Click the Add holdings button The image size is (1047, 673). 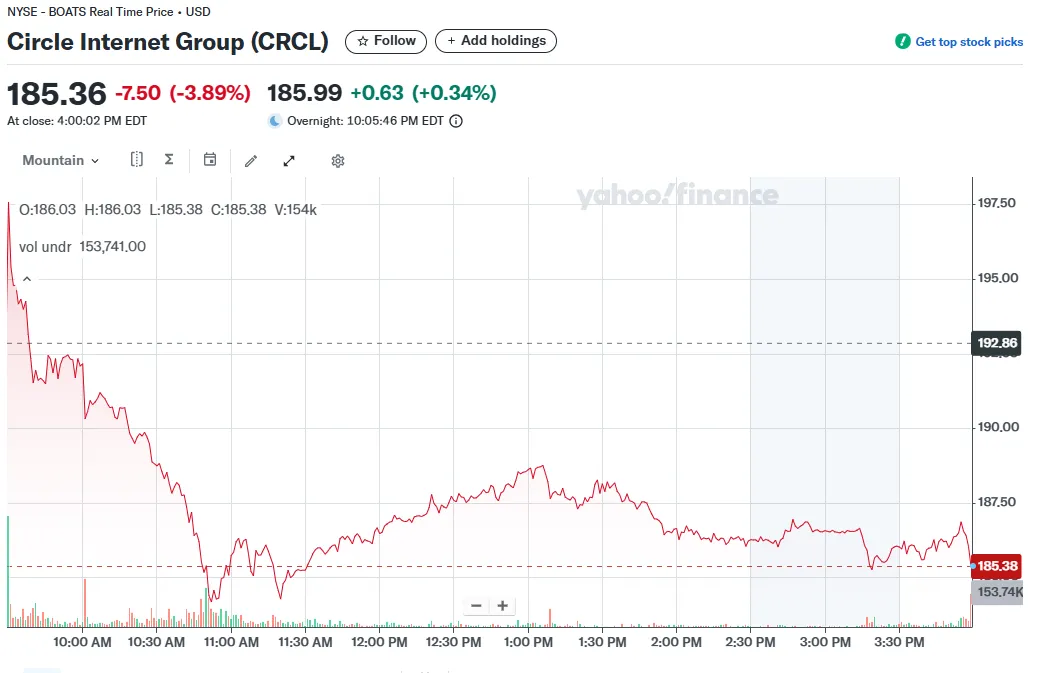click(496, 41)
